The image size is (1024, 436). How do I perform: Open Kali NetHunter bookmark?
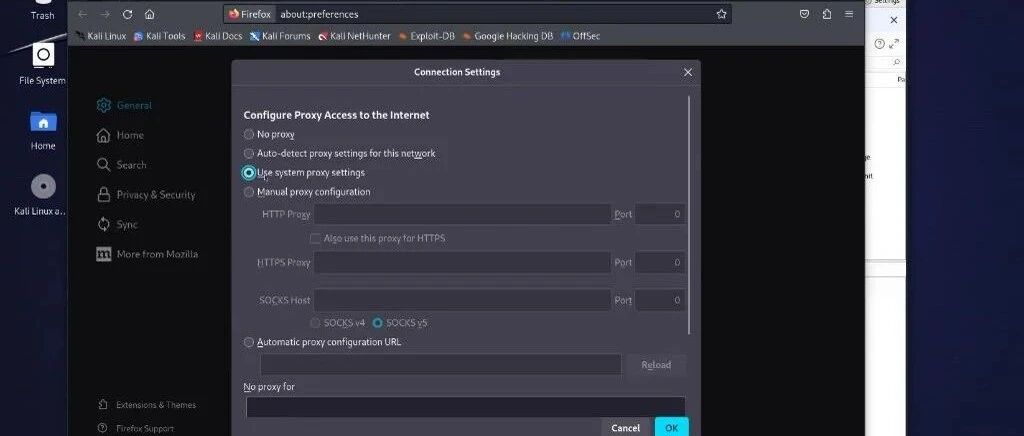coord(354,36)
